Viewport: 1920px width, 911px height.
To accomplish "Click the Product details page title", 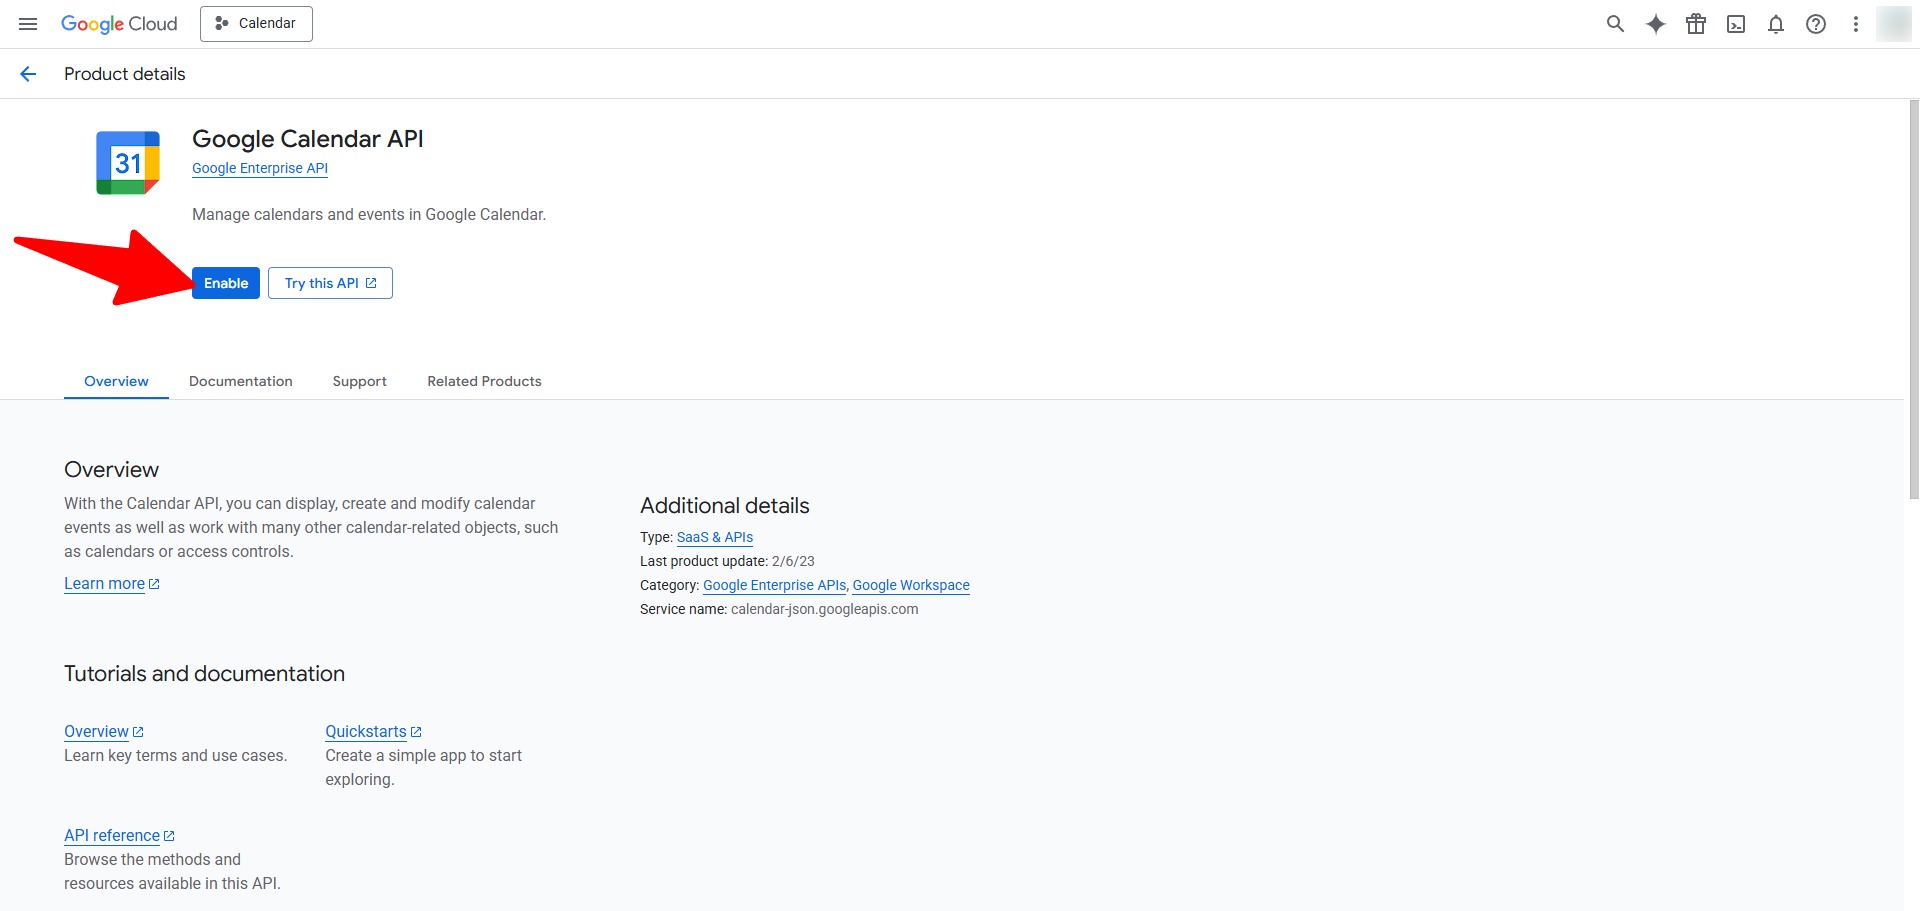I will [x=125, y=74].
